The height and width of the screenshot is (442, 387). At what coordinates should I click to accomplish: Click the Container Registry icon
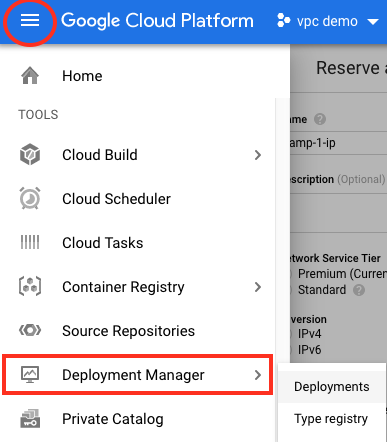click(30, 286)
